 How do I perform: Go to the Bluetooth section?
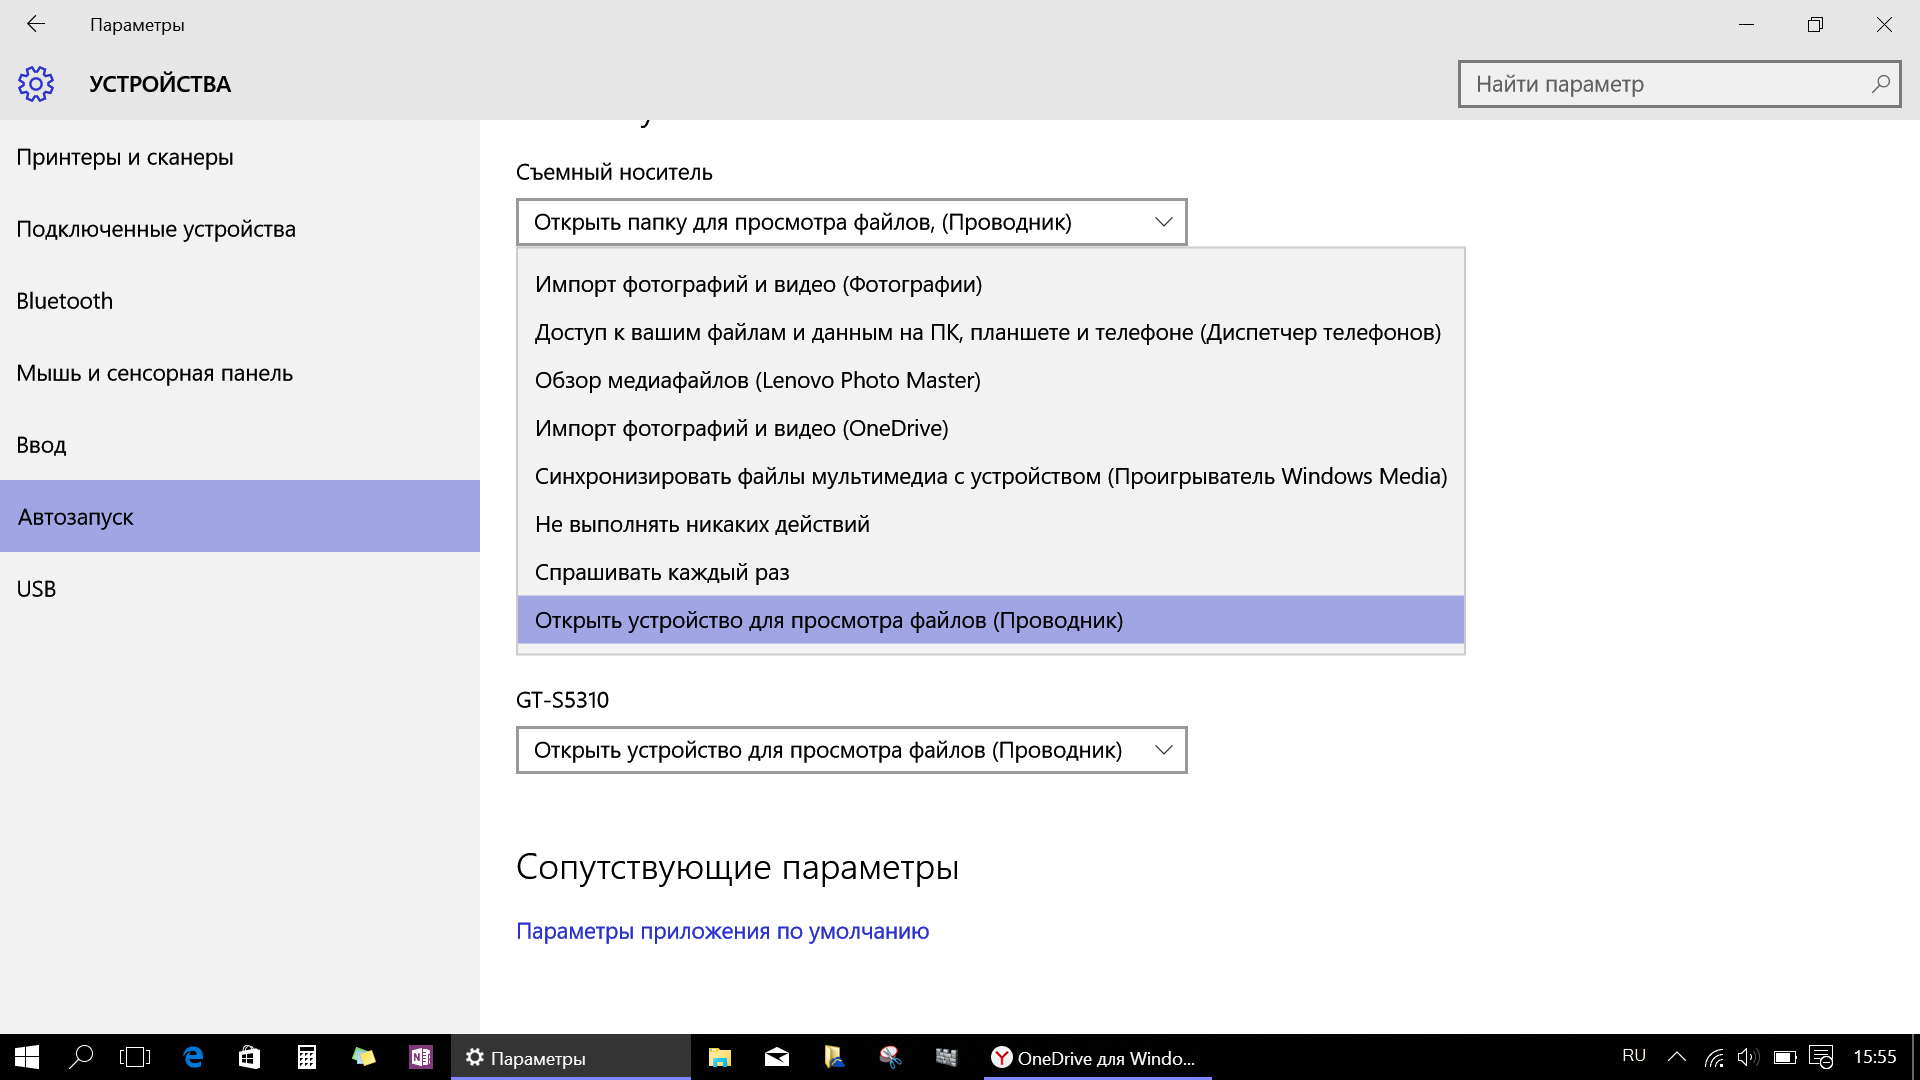[x=240, y=301]
